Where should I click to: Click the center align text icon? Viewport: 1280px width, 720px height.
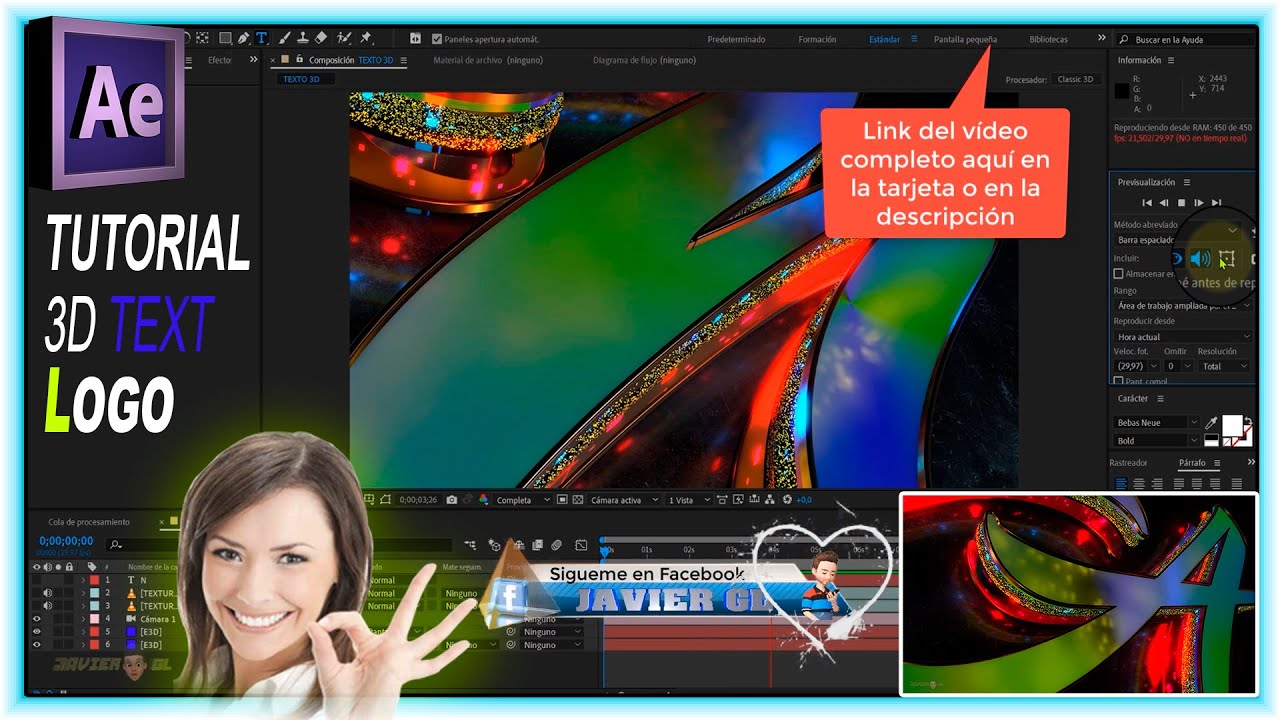pyautogui.click(x=1139, y=484)
